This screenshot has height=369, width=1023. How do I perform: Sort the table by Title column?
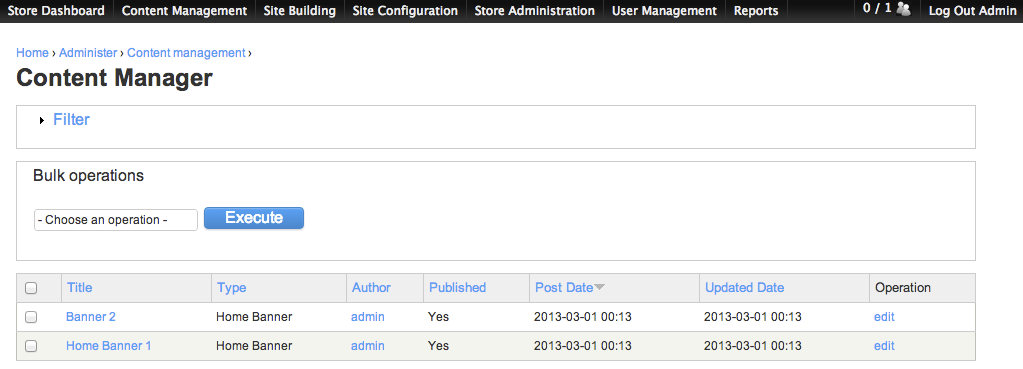point(80,288)
